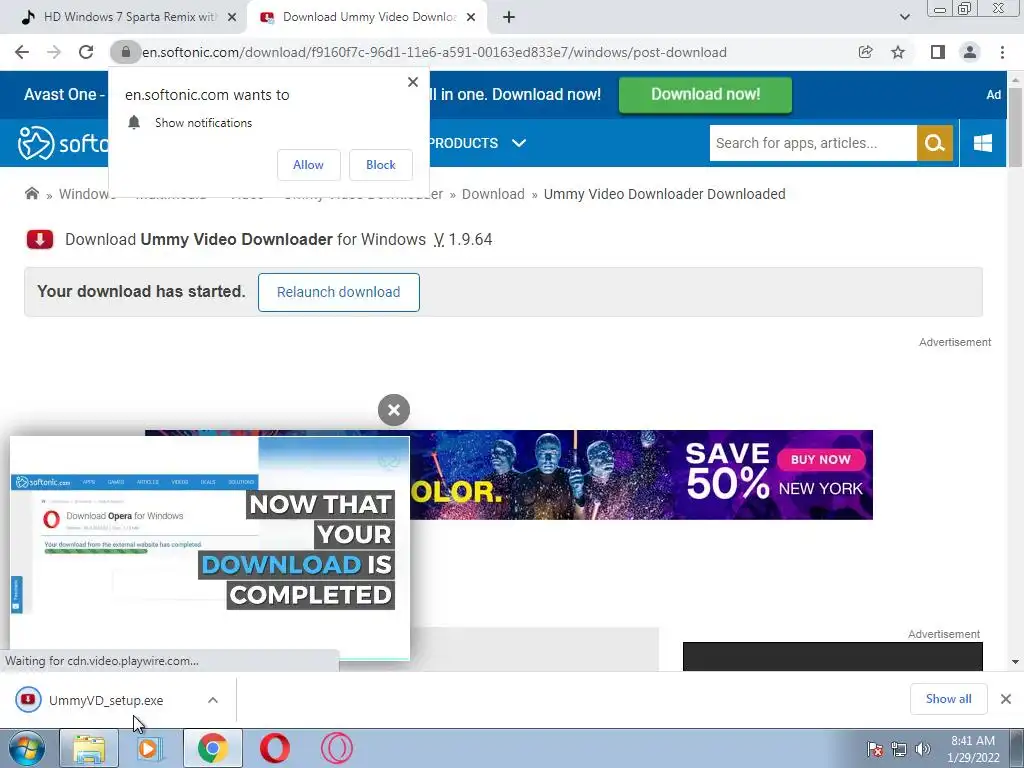The height and width of the screenshot is (768, 1024).
Task: Click the Chrome taskbar icon
Action: coord(212,748)
